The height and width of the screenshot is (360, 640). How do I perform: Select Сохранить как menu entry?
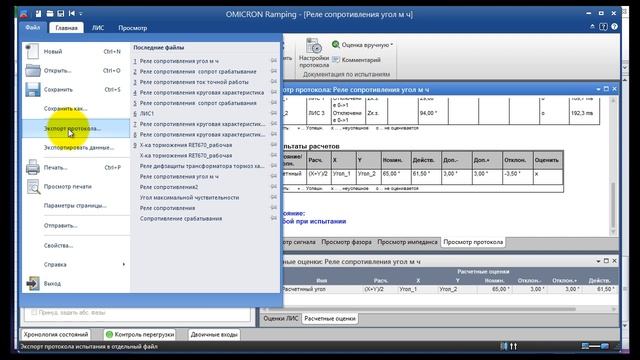76,109
